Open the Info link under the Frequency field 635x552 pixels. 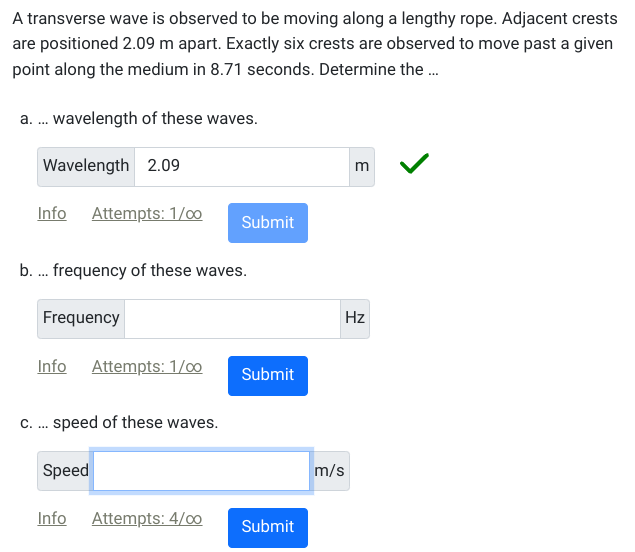[52, 366]
